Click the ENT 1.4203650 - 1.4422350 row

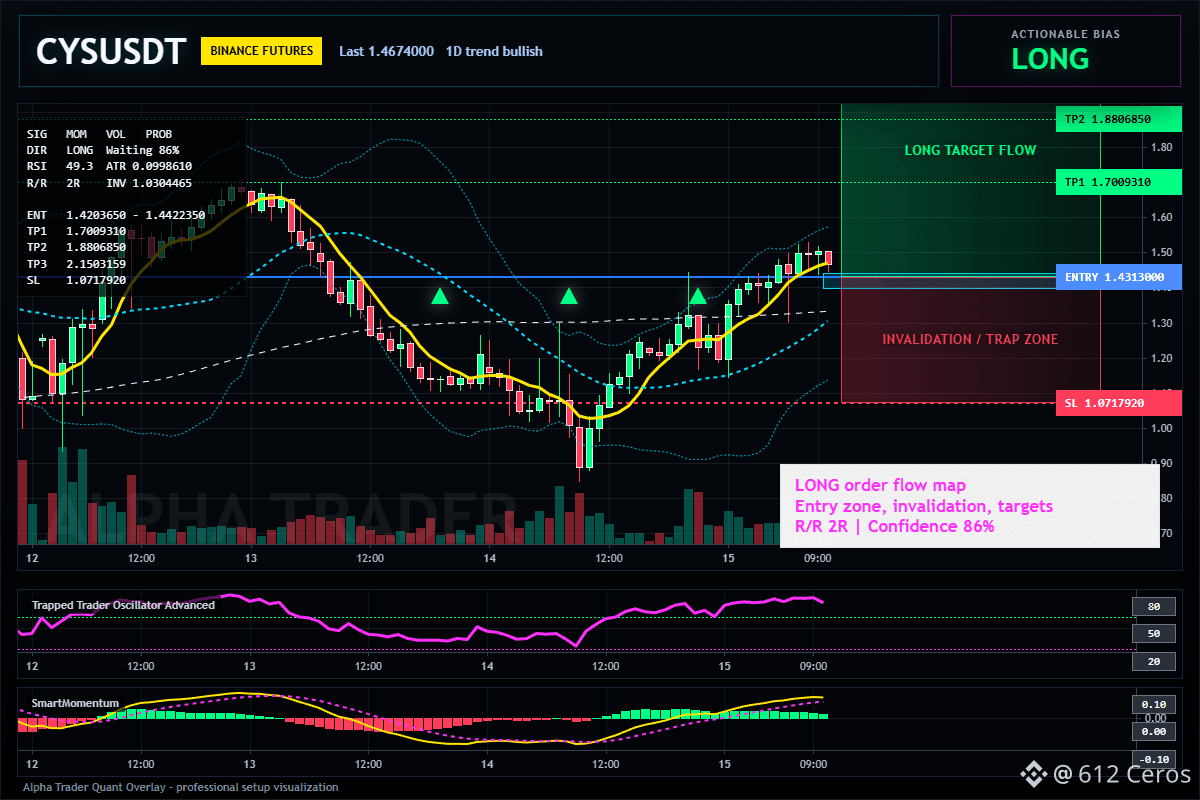(116, 215)
